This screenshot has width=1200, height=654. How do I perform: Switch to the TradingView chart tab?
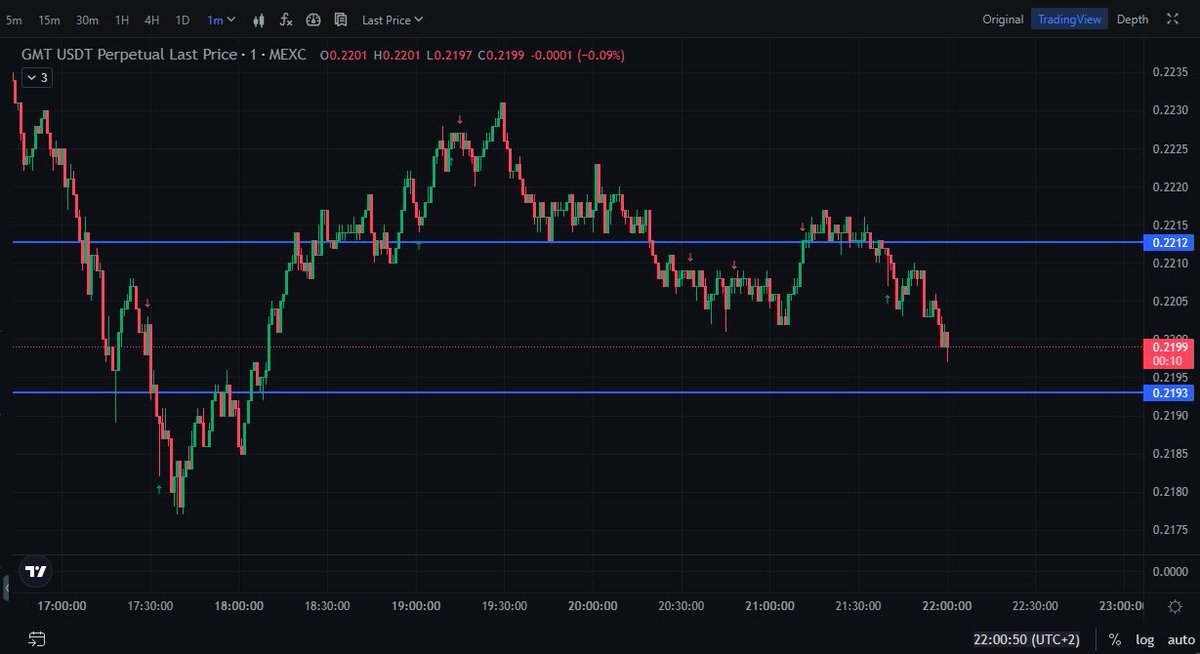[x=1069, y=19]
